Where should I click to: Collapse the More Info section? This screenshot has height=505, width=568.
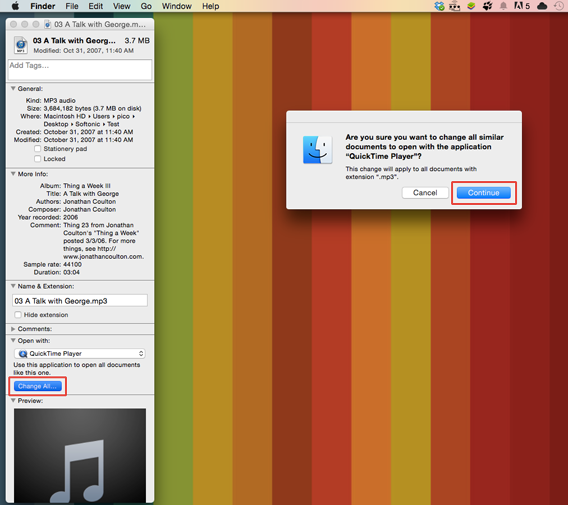click(x=13, y=174)
